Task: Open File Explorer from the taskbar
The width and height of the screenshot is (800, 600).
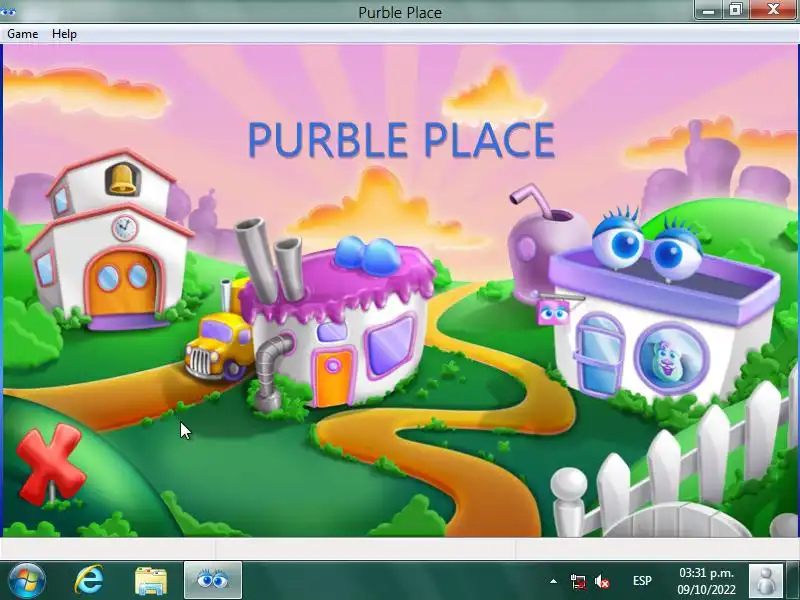Action: pyautogui.click(x=151, y=581)
